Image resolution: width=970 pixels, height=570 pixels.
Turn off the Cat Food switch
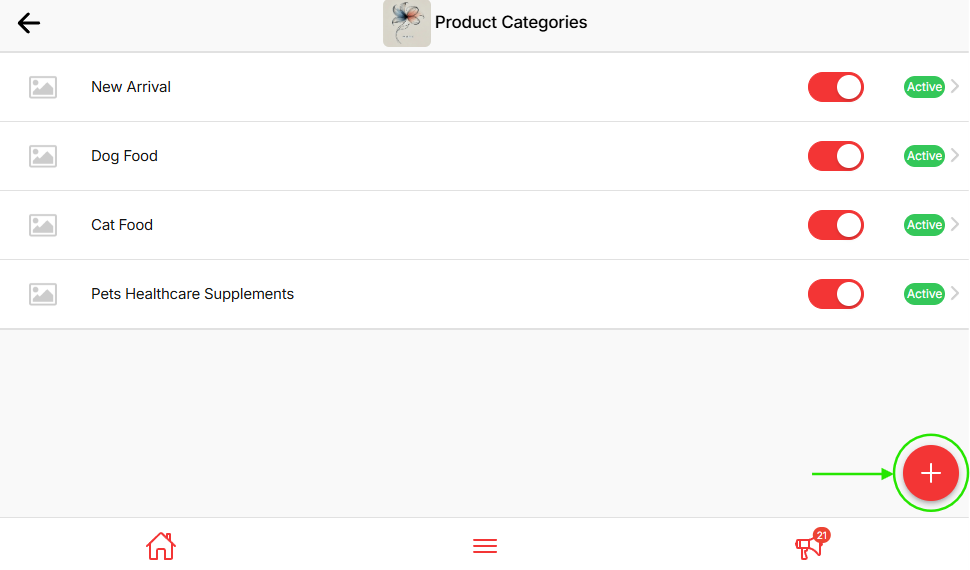point(835,225)
